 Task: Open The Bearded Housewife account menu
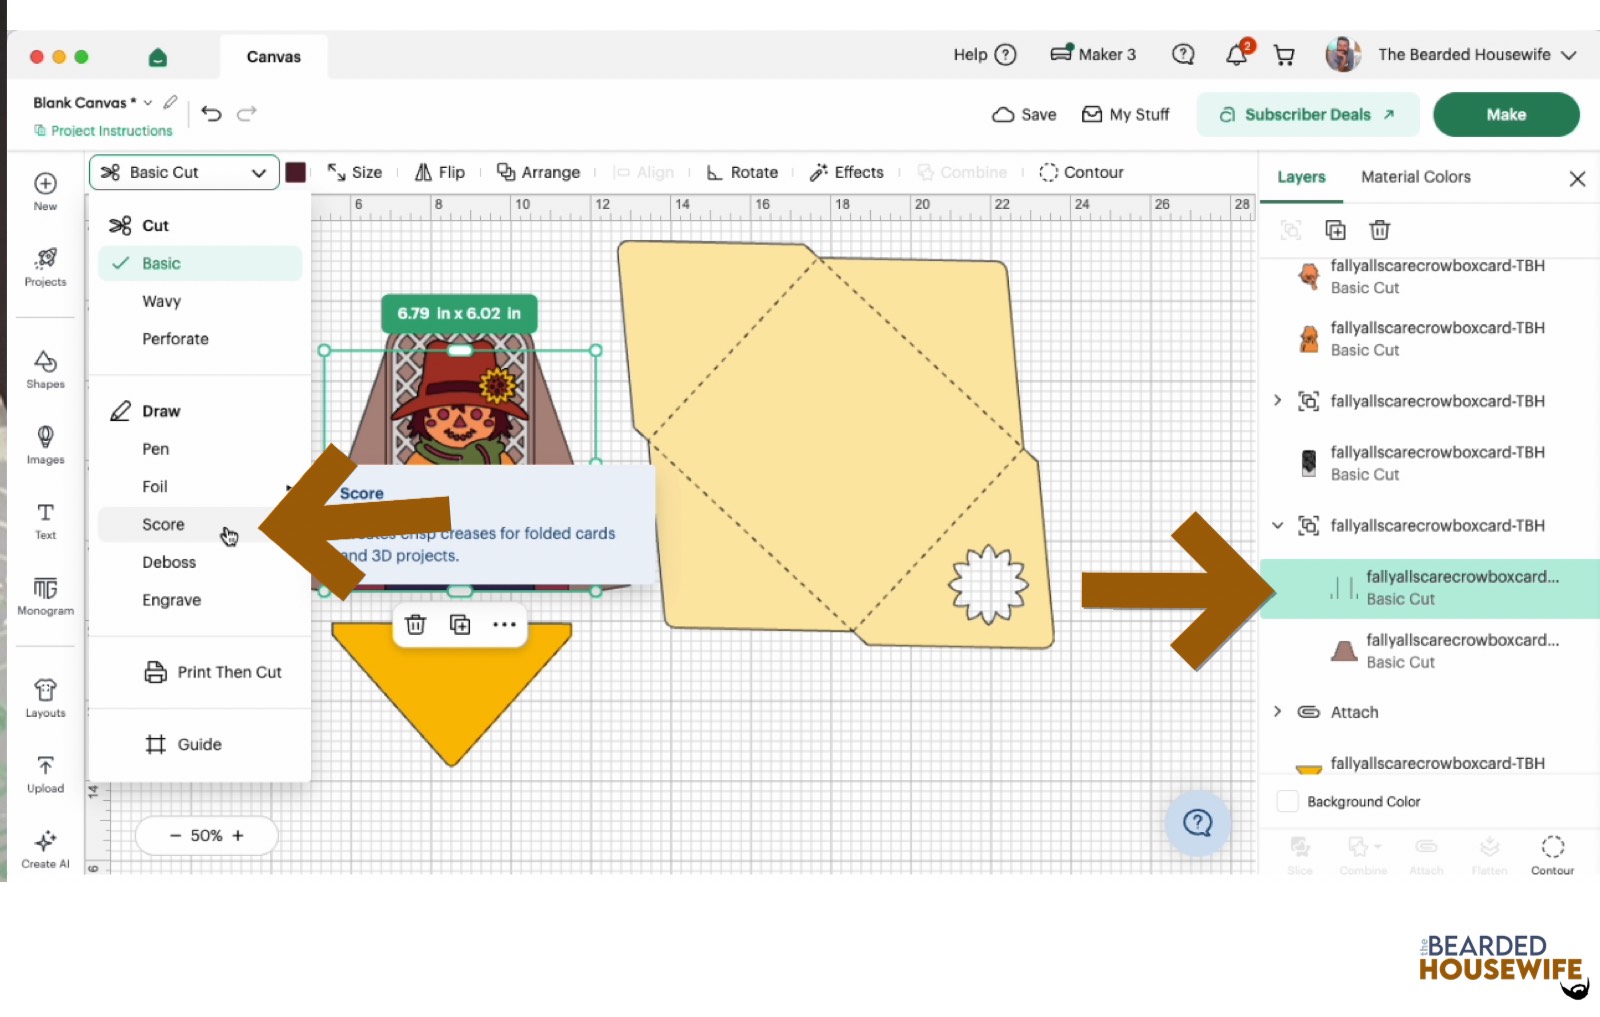[x=1452, y=55]
